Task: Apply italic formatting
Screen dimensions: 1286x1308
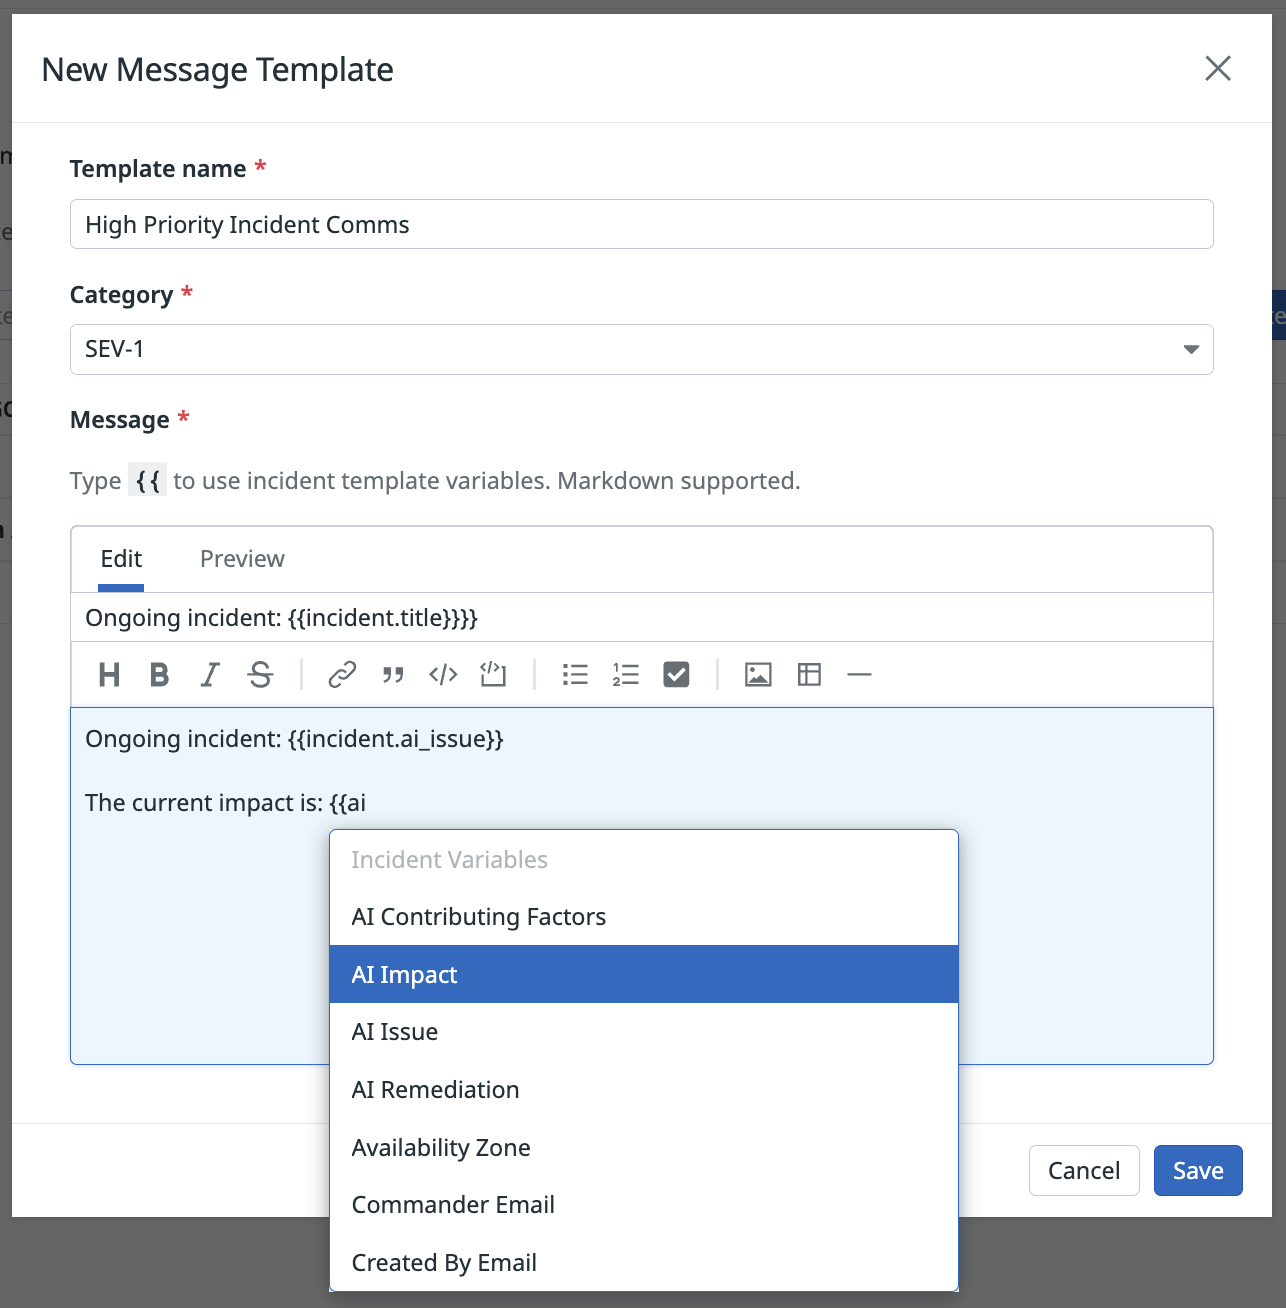Action: [x=210, y=675]
